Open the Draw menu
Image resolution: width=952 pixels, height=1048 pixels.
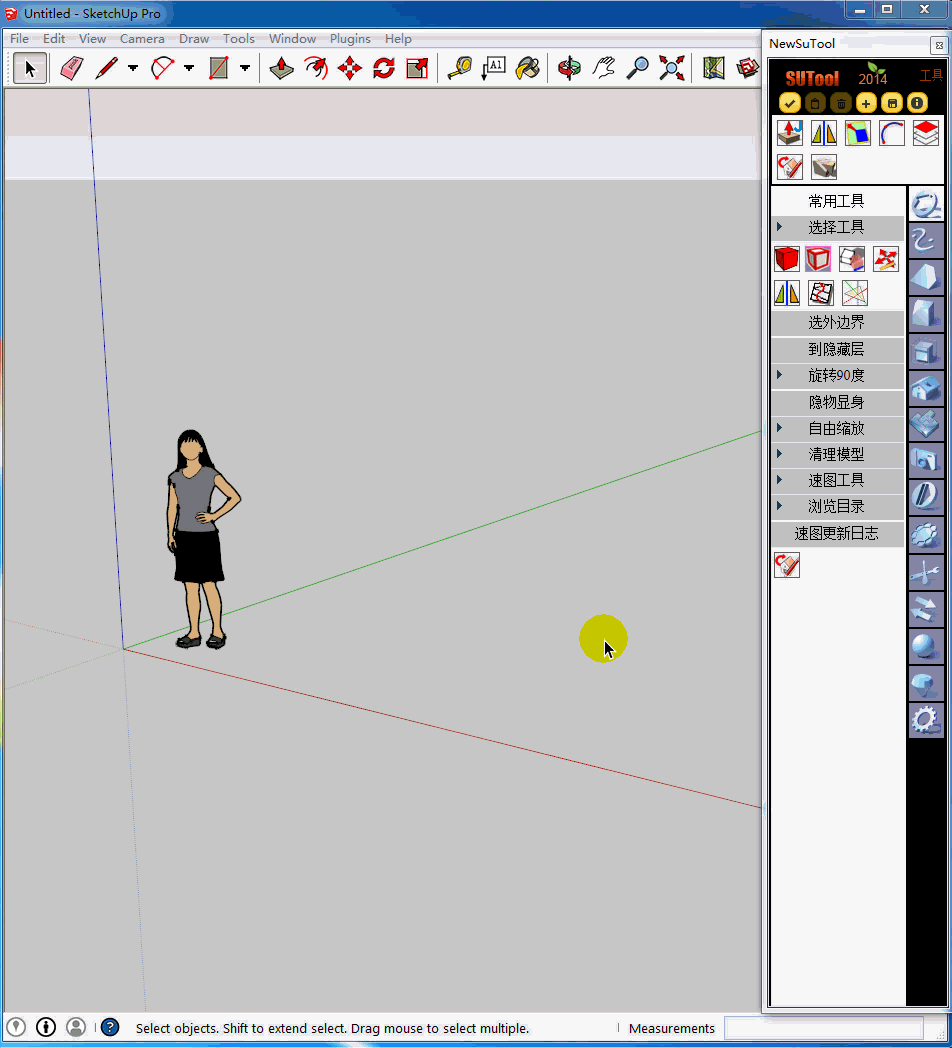pyautogui.click(x=194, y=39)
